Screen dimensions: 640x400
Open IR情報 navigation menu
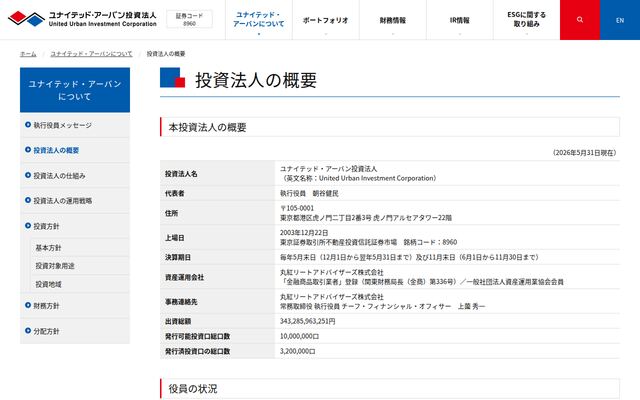(460, 20)
